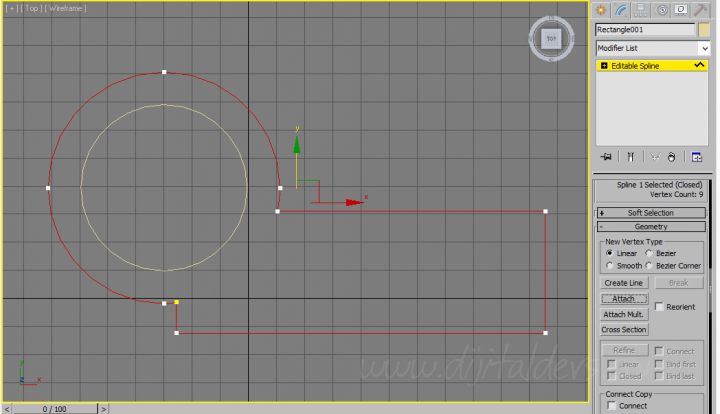Click the Pin Stack icon
Image resolution: width=720 pixels, height=414 pixels.
606,157
